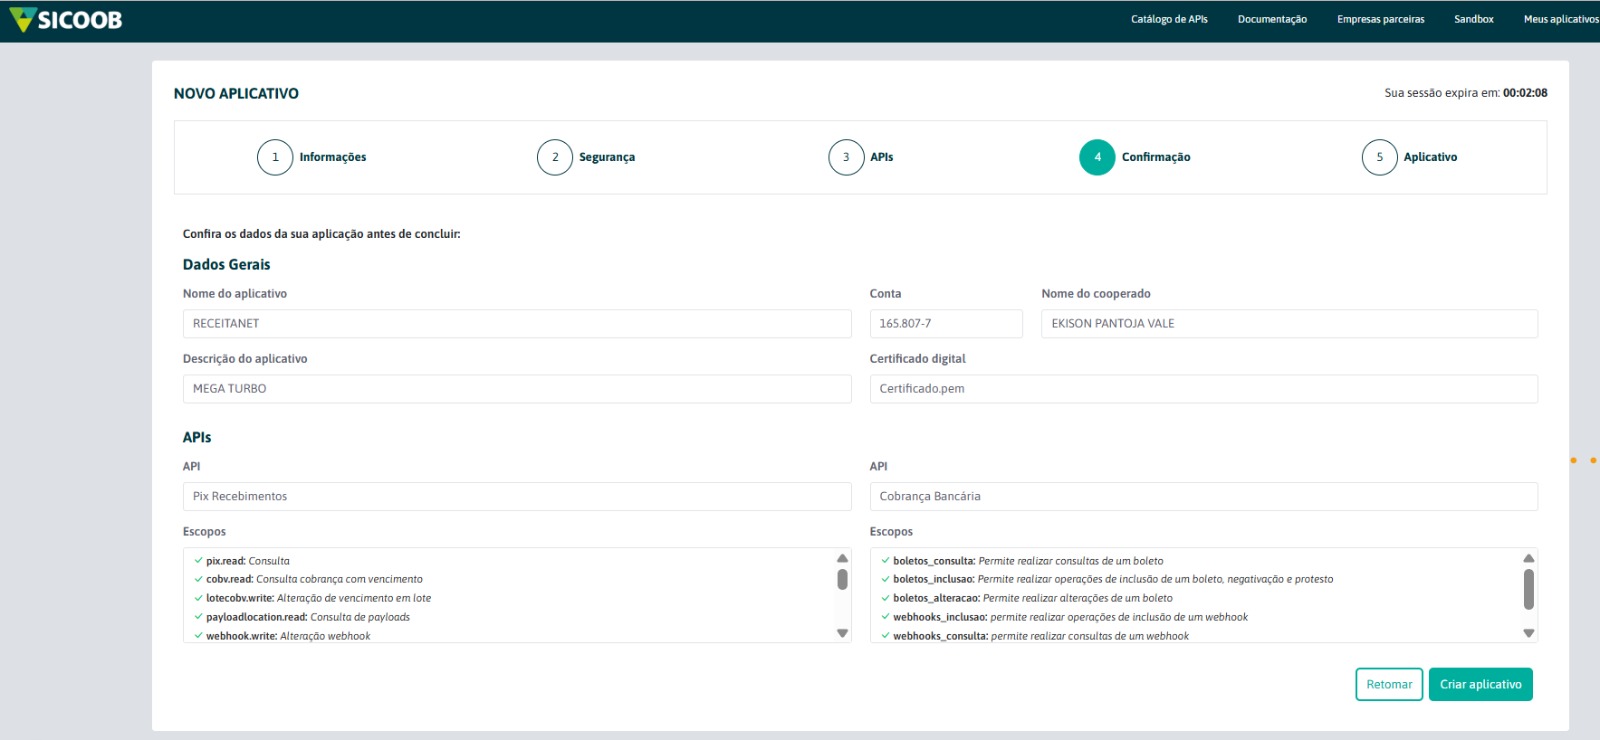The height and width of the screenshot is (740, 1600).
Task: Click the Nome do aplicativo field
Action: (x=516, y=324)
